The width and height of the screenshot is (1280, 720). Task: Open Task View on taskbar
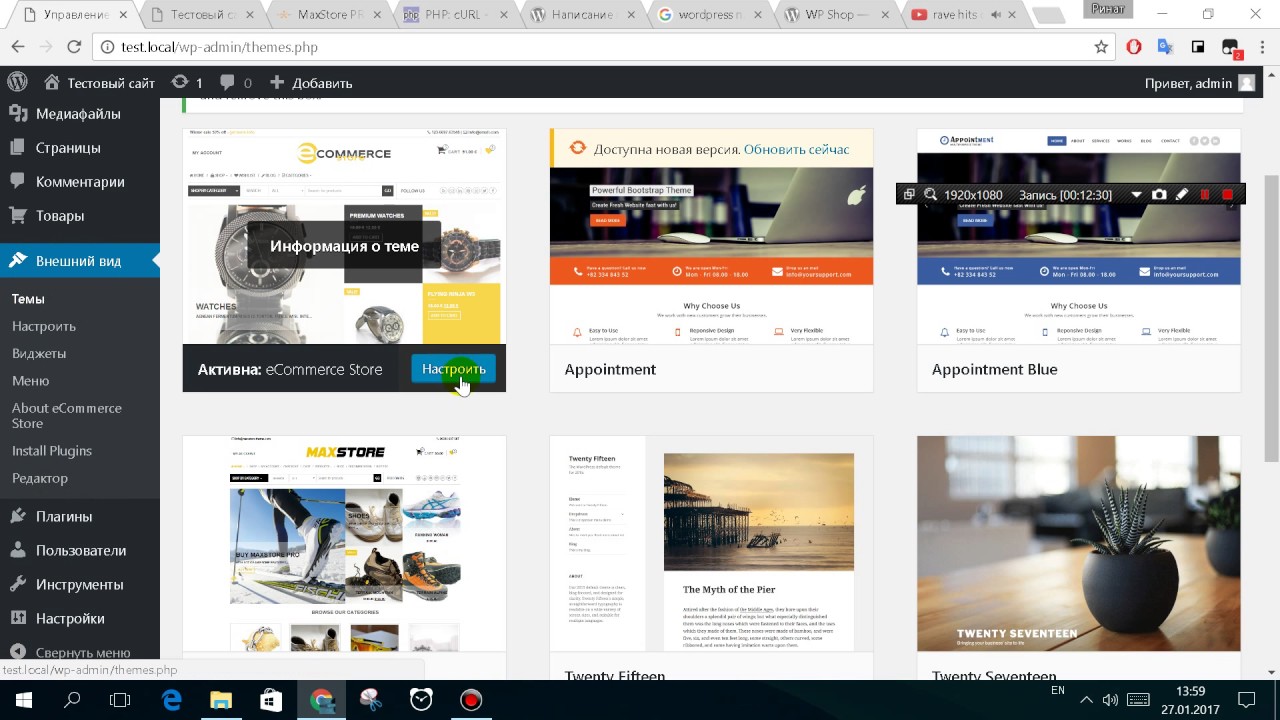[x=120, y=700]
